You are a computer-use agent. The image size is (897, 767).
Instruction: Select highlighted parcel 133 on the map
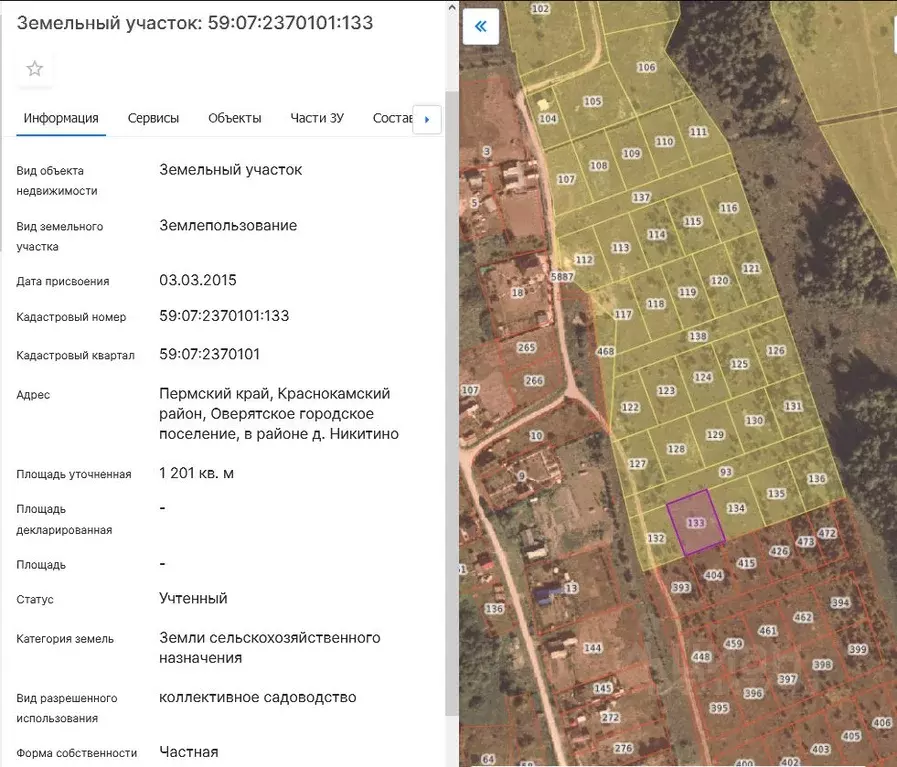point(696,522)
